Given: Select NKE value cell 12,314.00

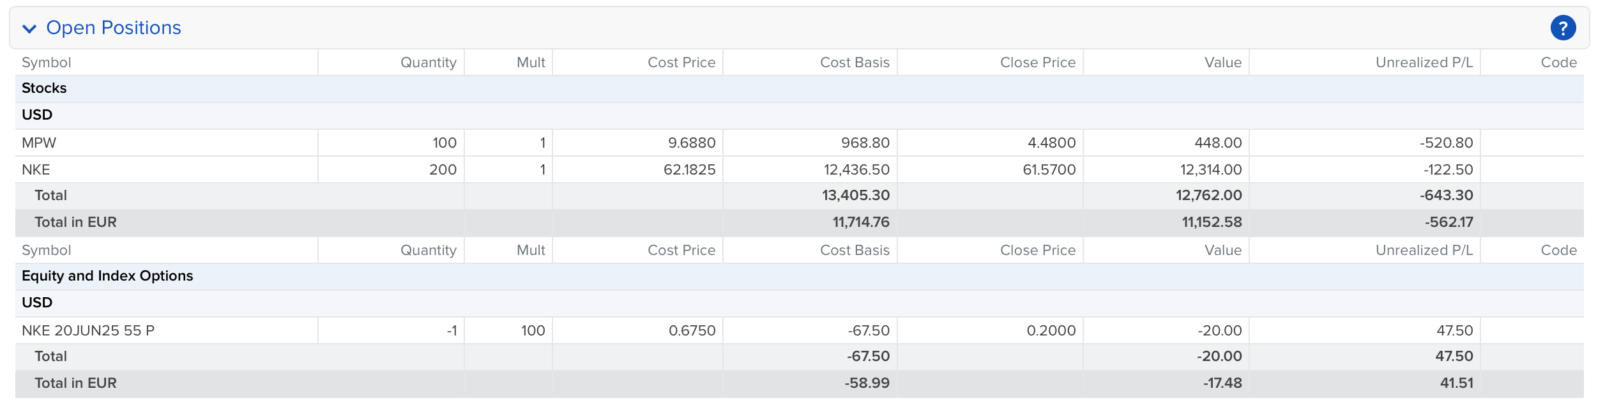Looking at the screenshot, I should click(x=1211, y=170).
